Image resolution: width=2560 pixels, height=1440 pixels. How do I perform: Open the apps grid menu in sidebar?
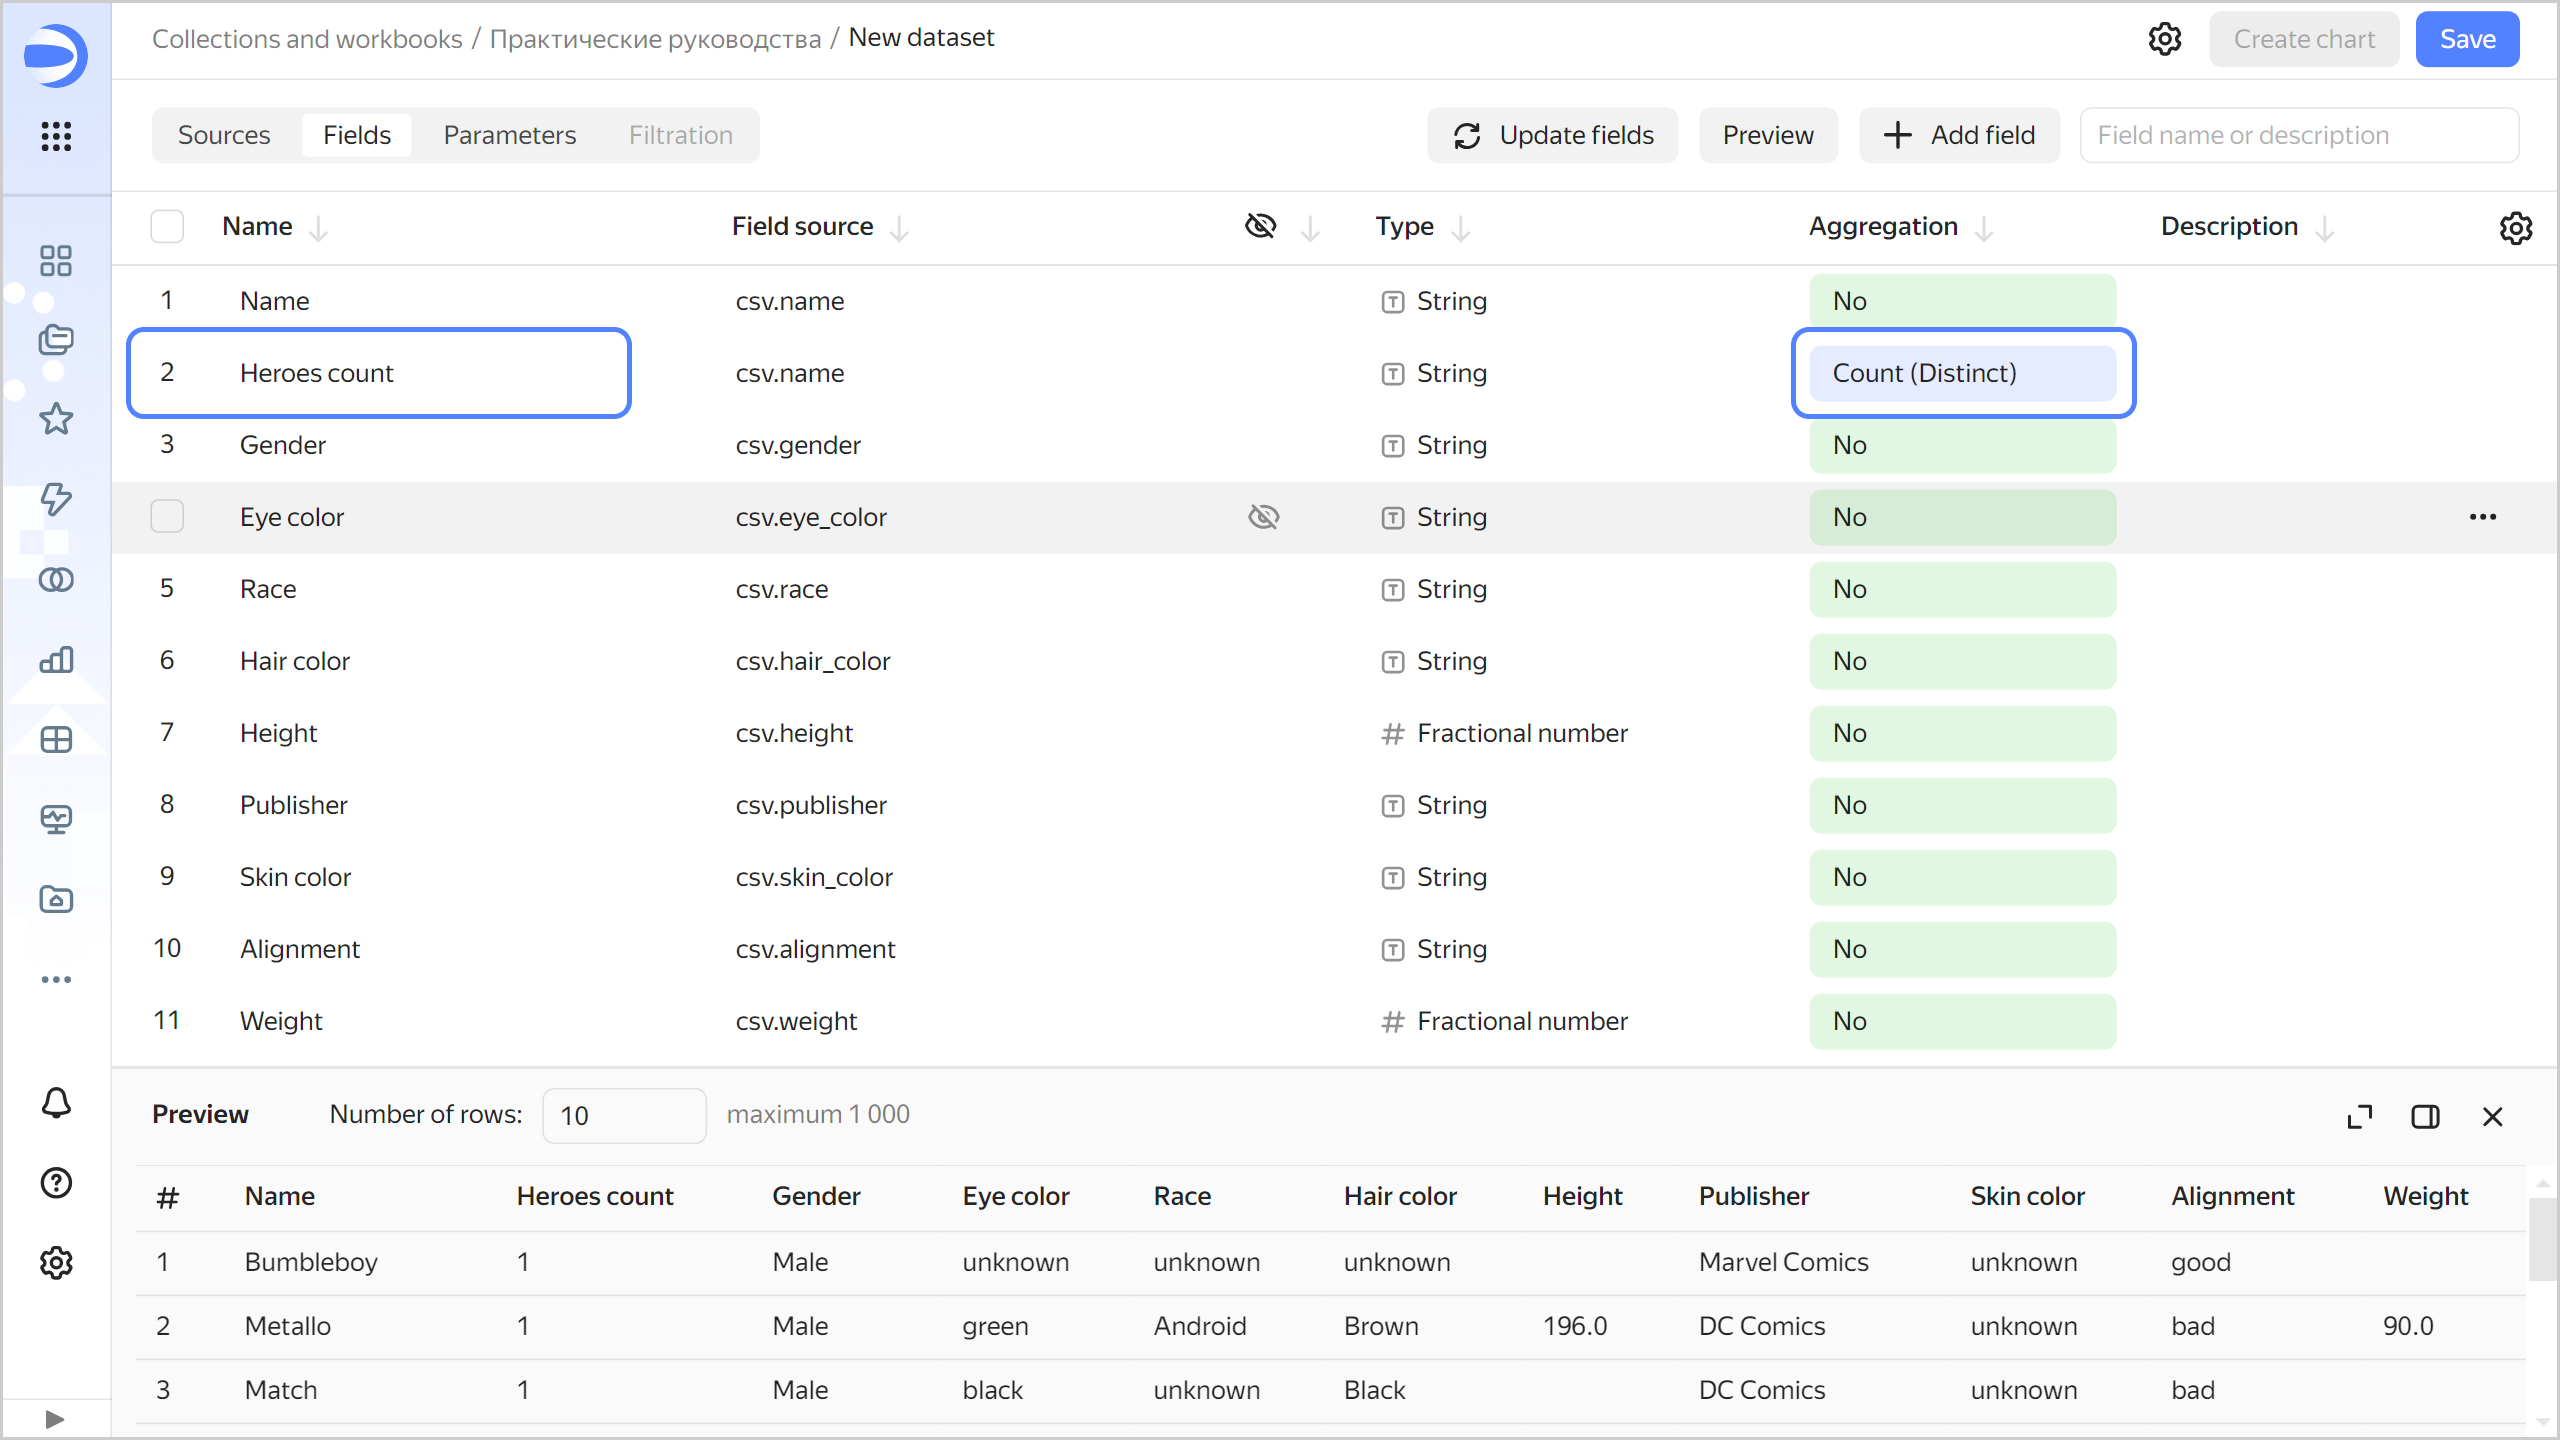[x=56, y=136]
